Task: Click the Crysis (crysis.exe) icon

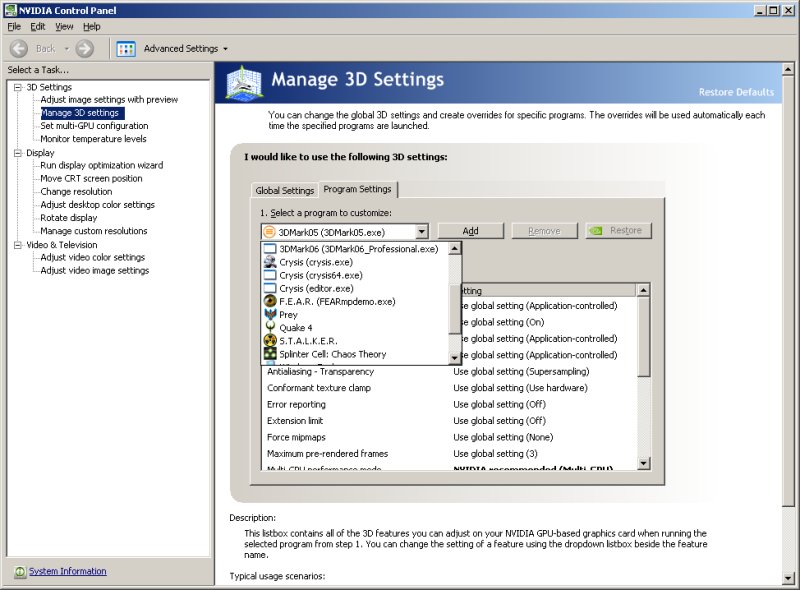Action: tap(270, 262)
